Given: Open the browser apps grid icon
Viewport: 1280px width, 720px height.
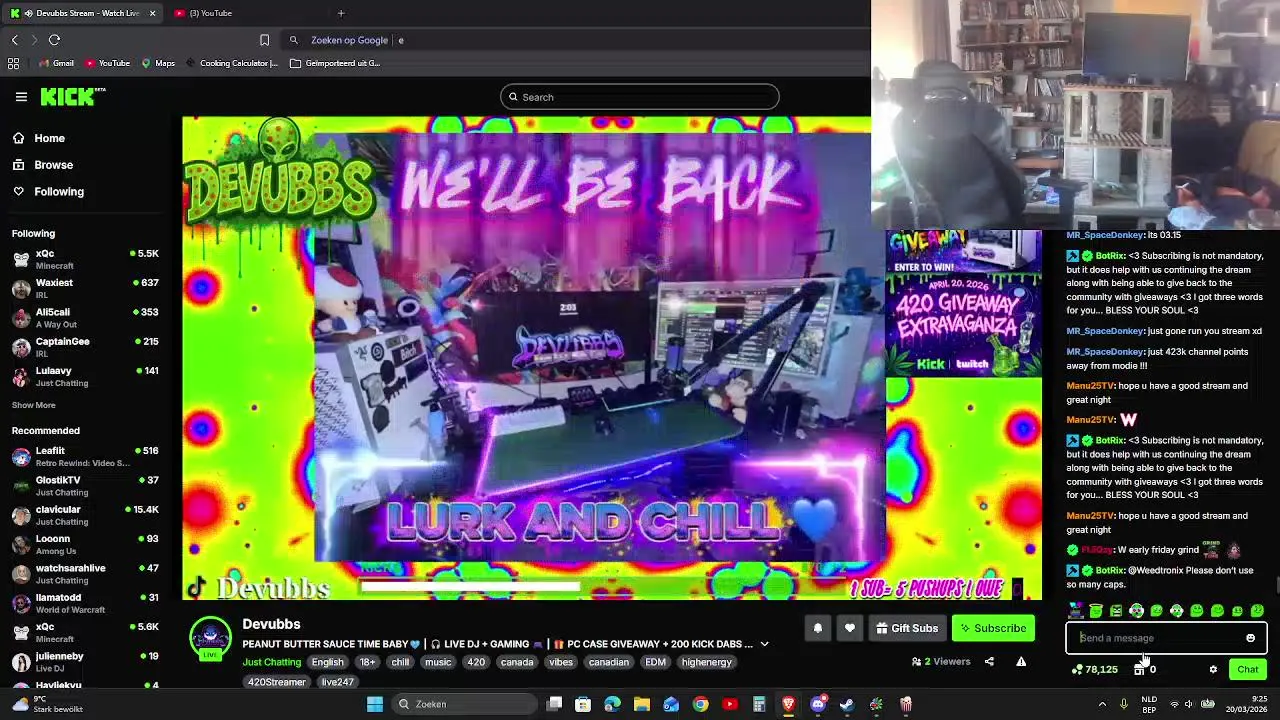Looking at the screenshot, I should 13,63.
